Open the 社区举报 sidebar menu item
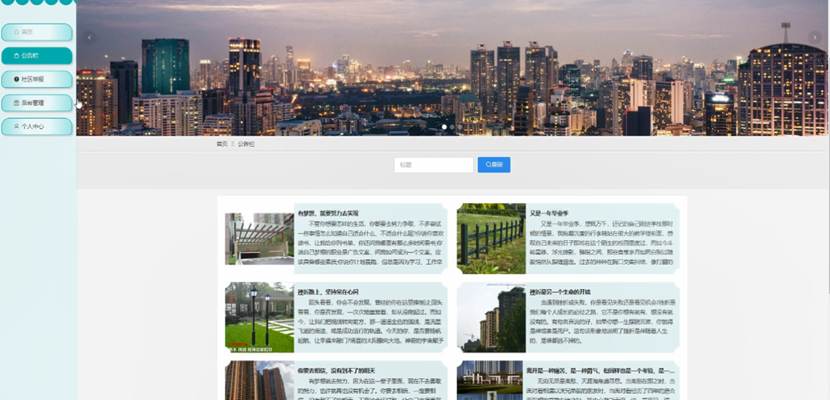The width and height of the screenshot is (830, 400). 37,79
